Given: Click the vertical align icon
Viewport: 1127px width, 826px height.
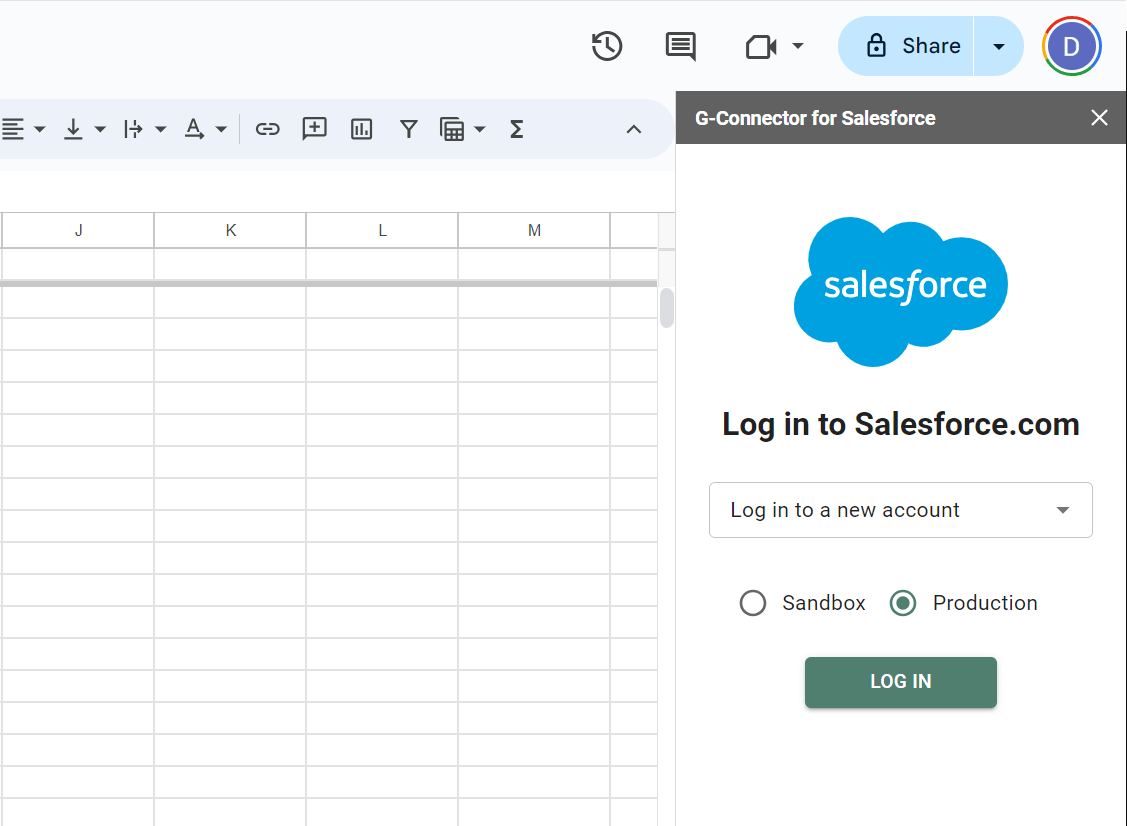Looking at the screenshot, I should click(x=73, y=129).
